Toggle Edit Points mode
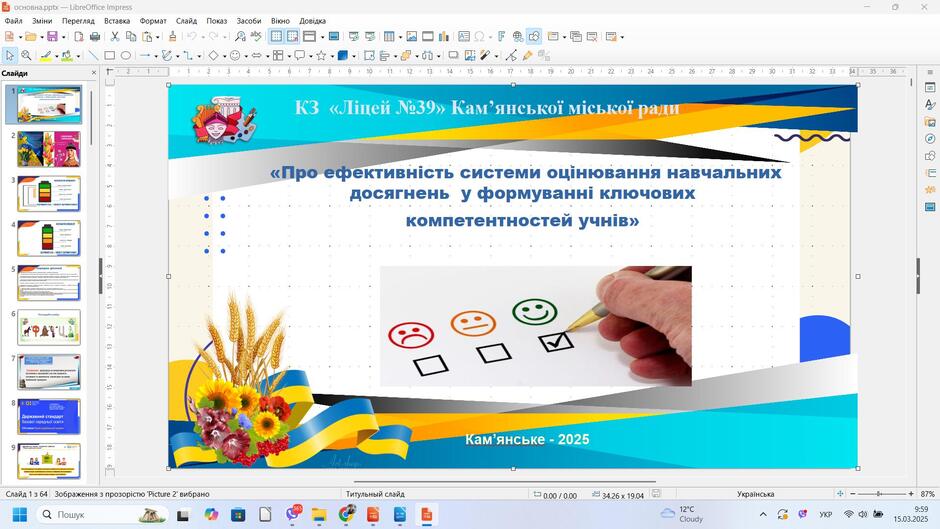940x529 pixels. pos(511,55)
